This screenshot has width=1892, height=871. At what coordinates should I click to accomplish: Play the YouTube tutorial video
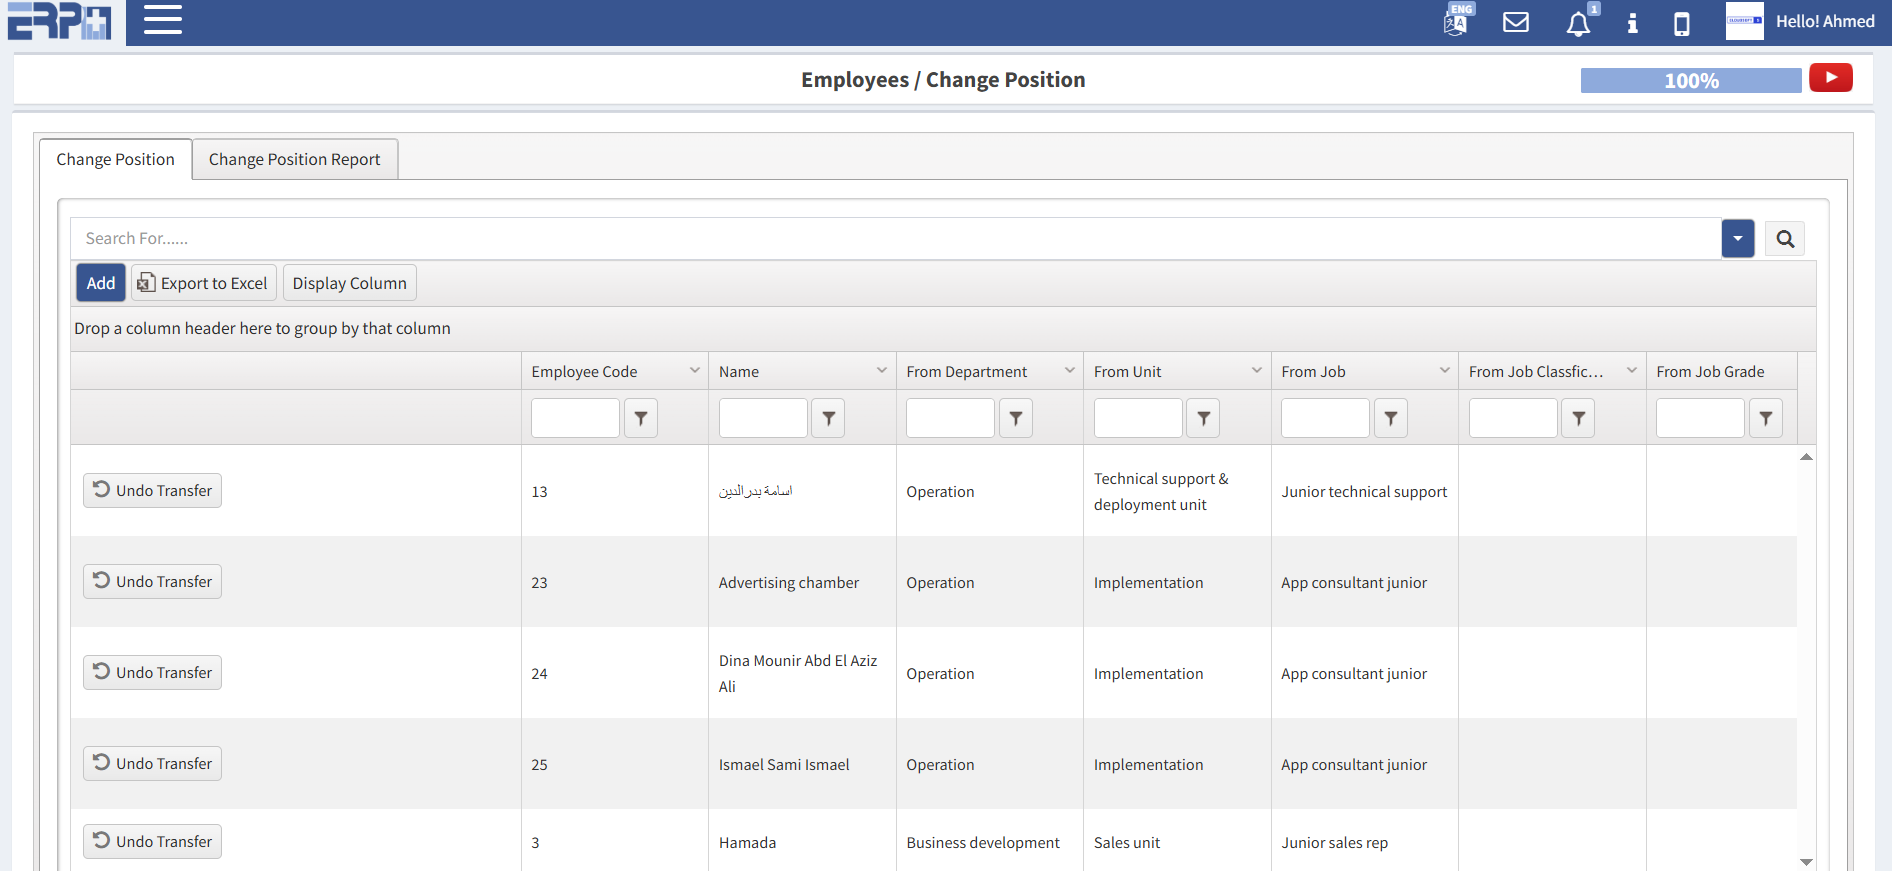(1830, 78)
